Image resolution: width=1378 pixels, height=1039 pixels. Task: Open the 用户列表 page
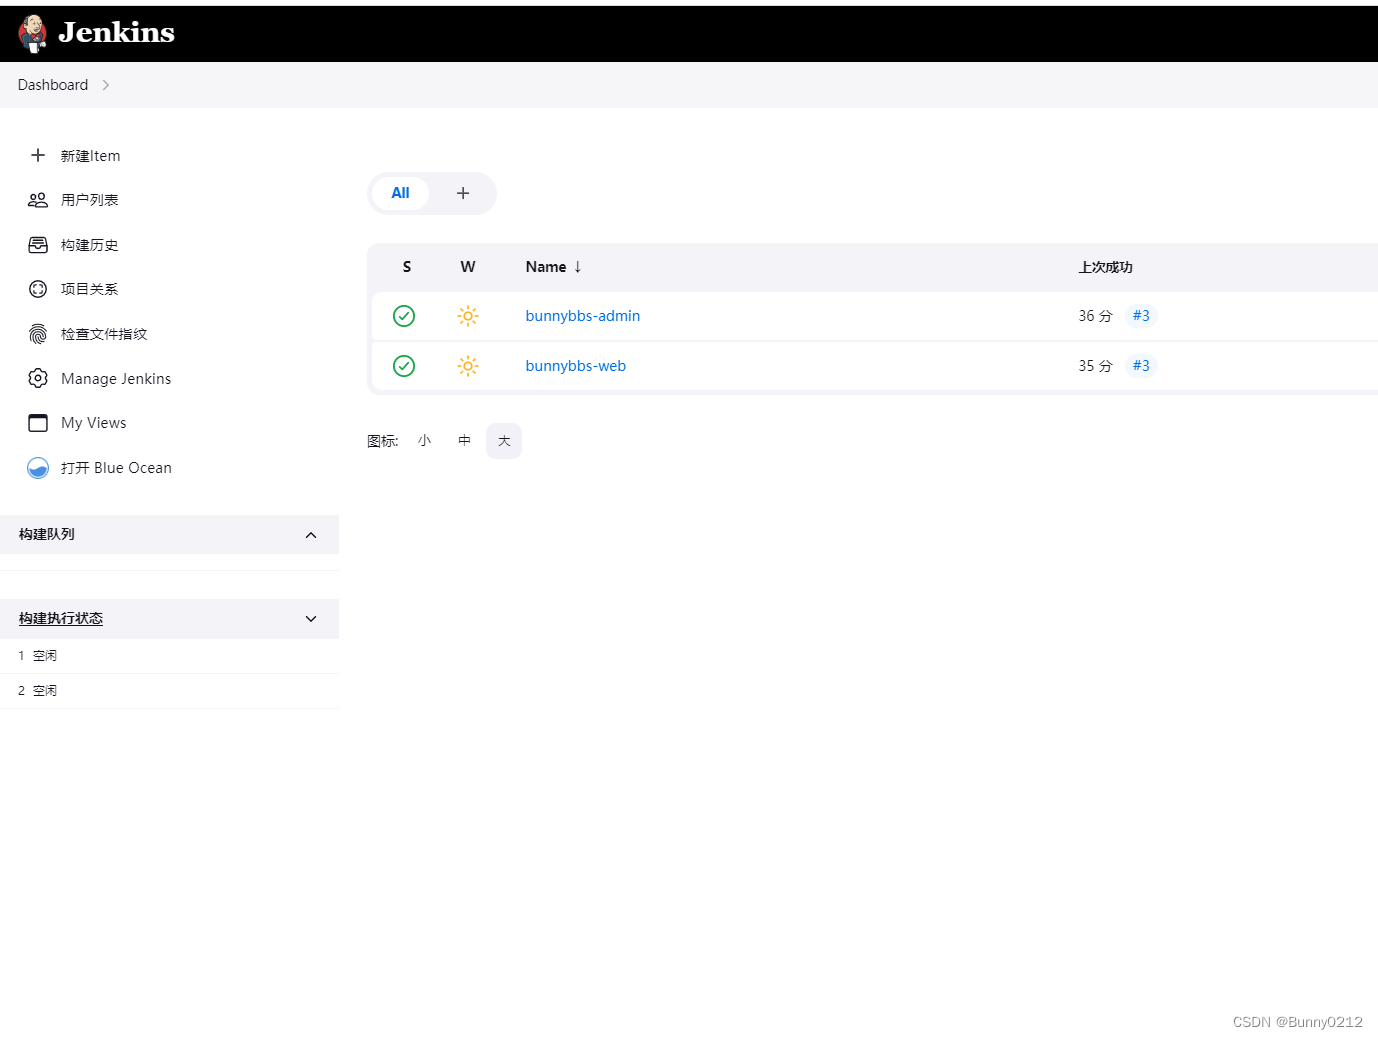click(x=89, y=200)
